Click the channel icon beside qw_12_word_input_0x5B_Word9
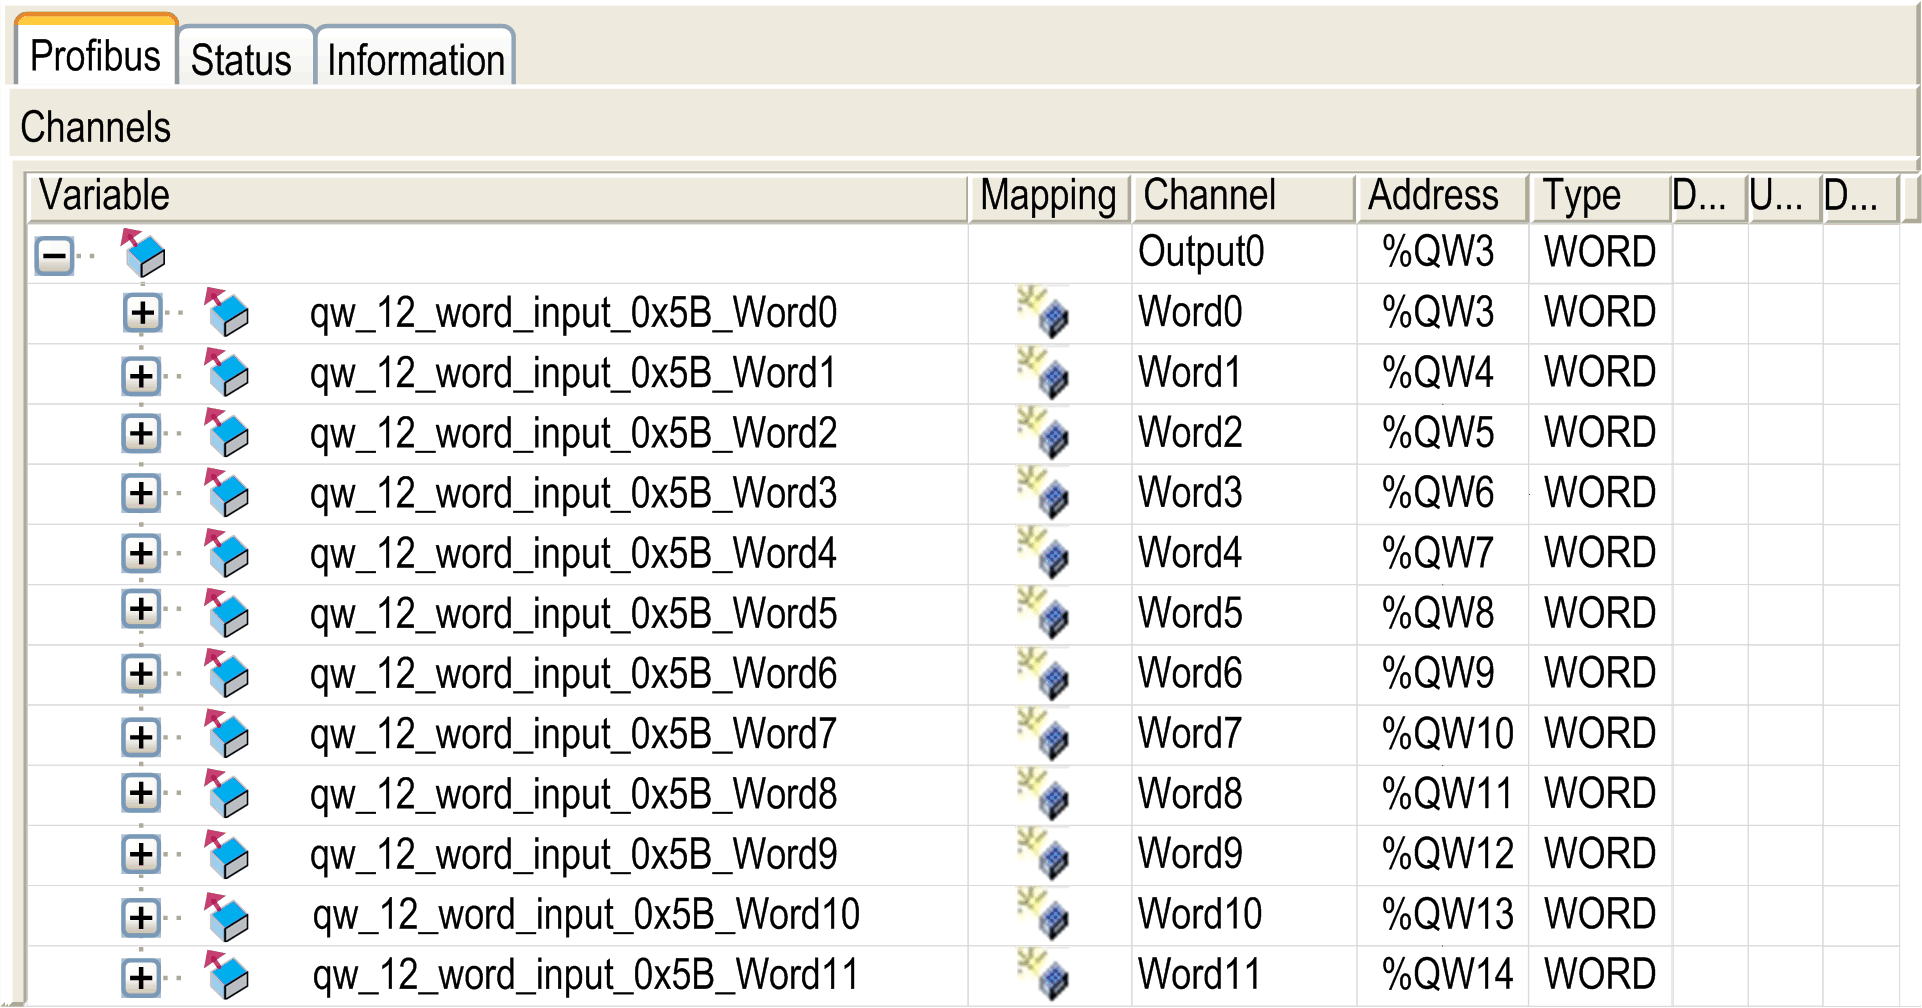This screenshot has height=1008, width=1922. click(227, 854)
